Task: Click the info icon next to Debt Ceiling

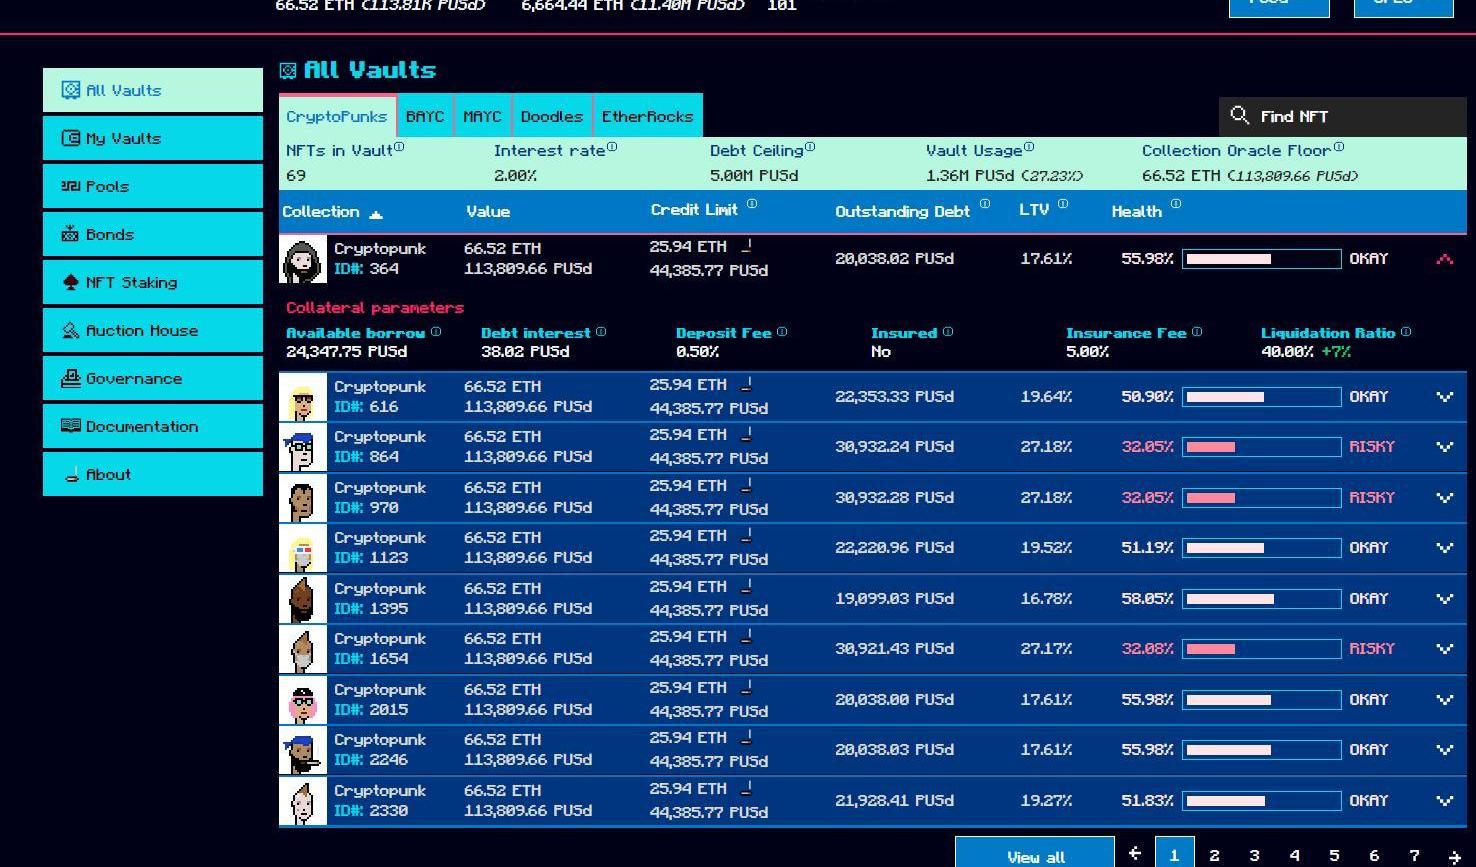Action: tap(810, 148)
